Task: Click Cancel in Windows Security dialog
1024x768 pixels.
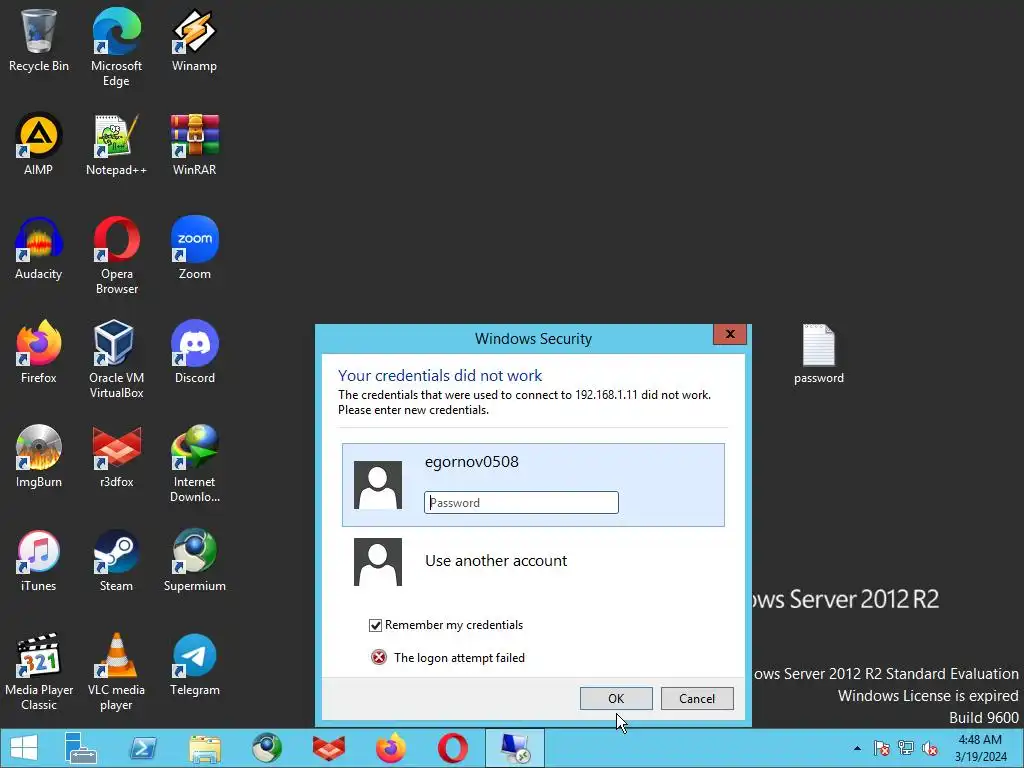Action: (697, 699)
